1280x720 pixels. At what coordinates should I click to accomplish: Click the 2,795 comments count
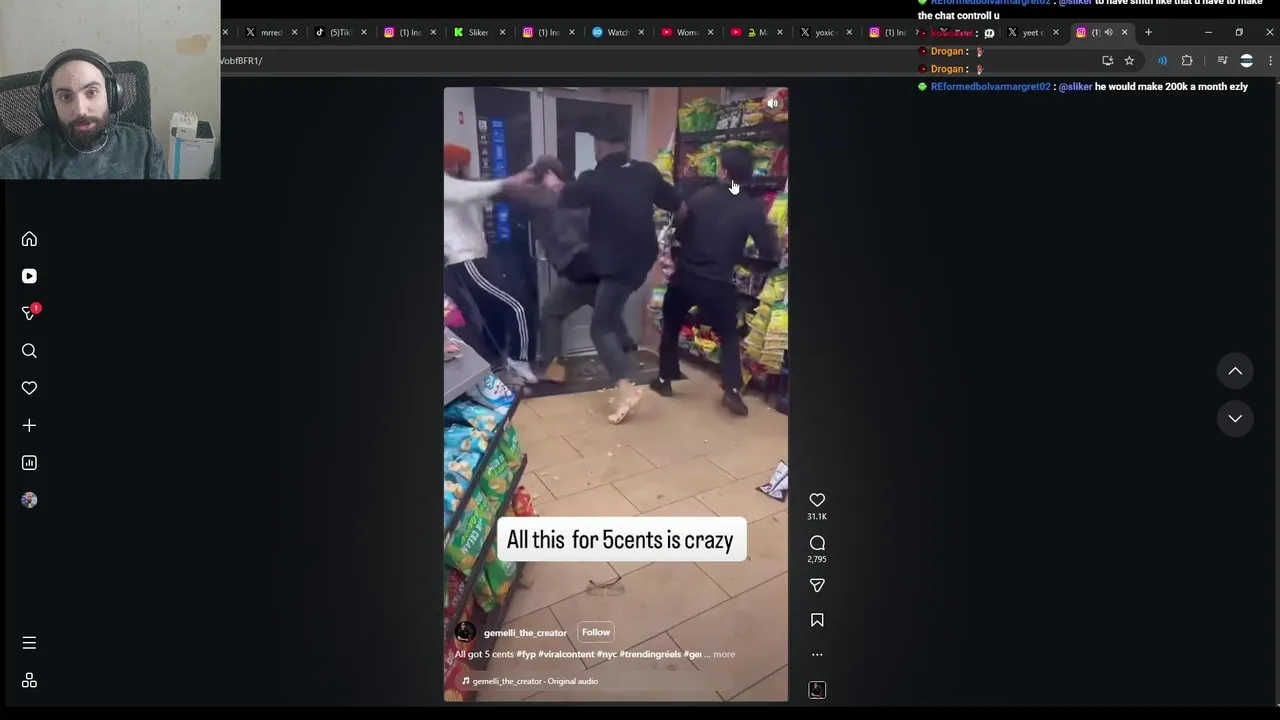click(x=817, y=559)
